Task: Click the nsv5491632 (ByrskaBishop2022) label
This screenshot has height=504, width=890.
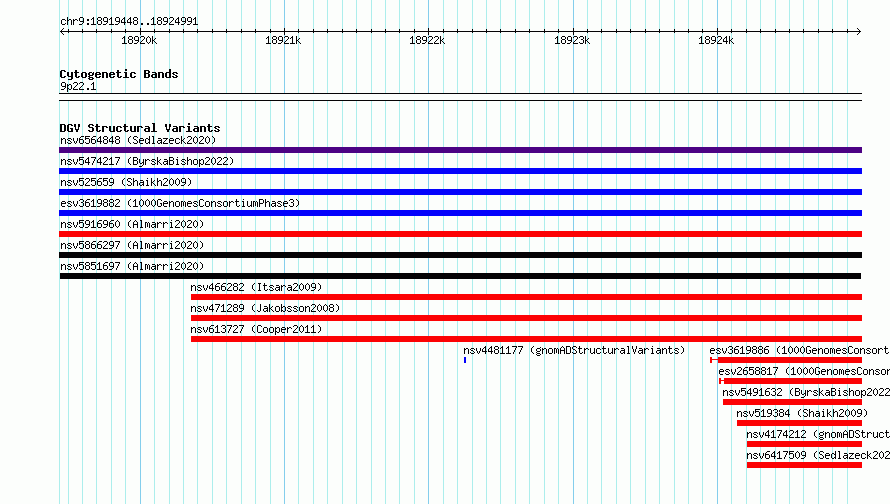Action: click(x=806, y=392)
